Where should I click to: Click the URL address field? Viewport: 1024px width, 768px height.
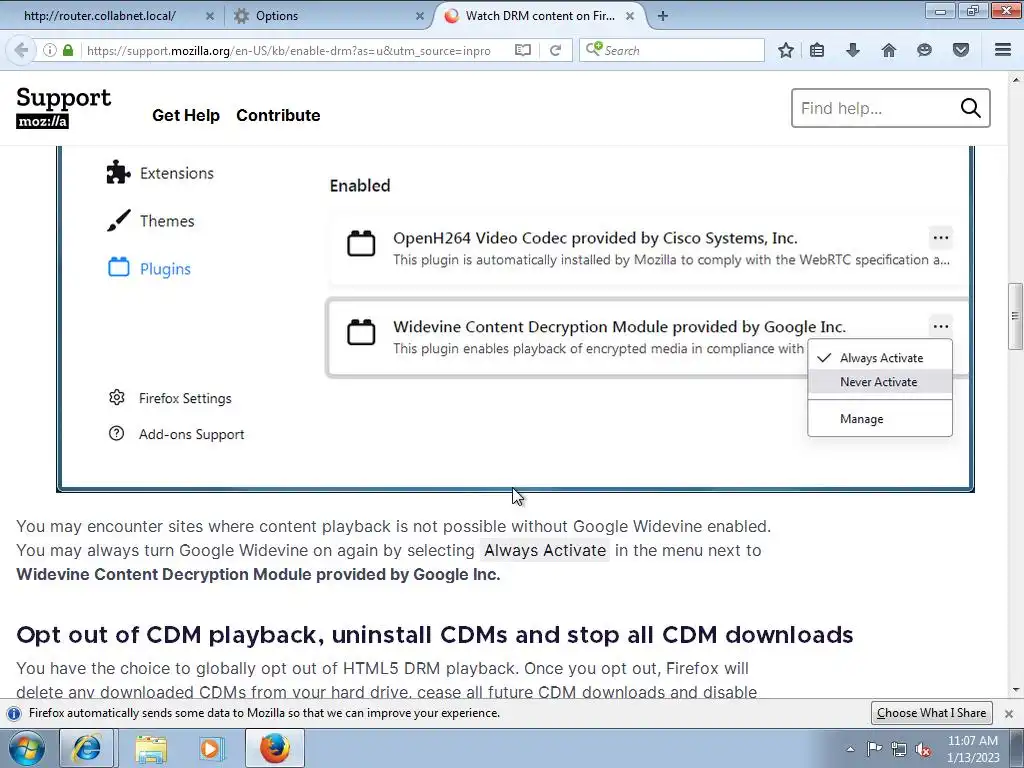point(289,50)
